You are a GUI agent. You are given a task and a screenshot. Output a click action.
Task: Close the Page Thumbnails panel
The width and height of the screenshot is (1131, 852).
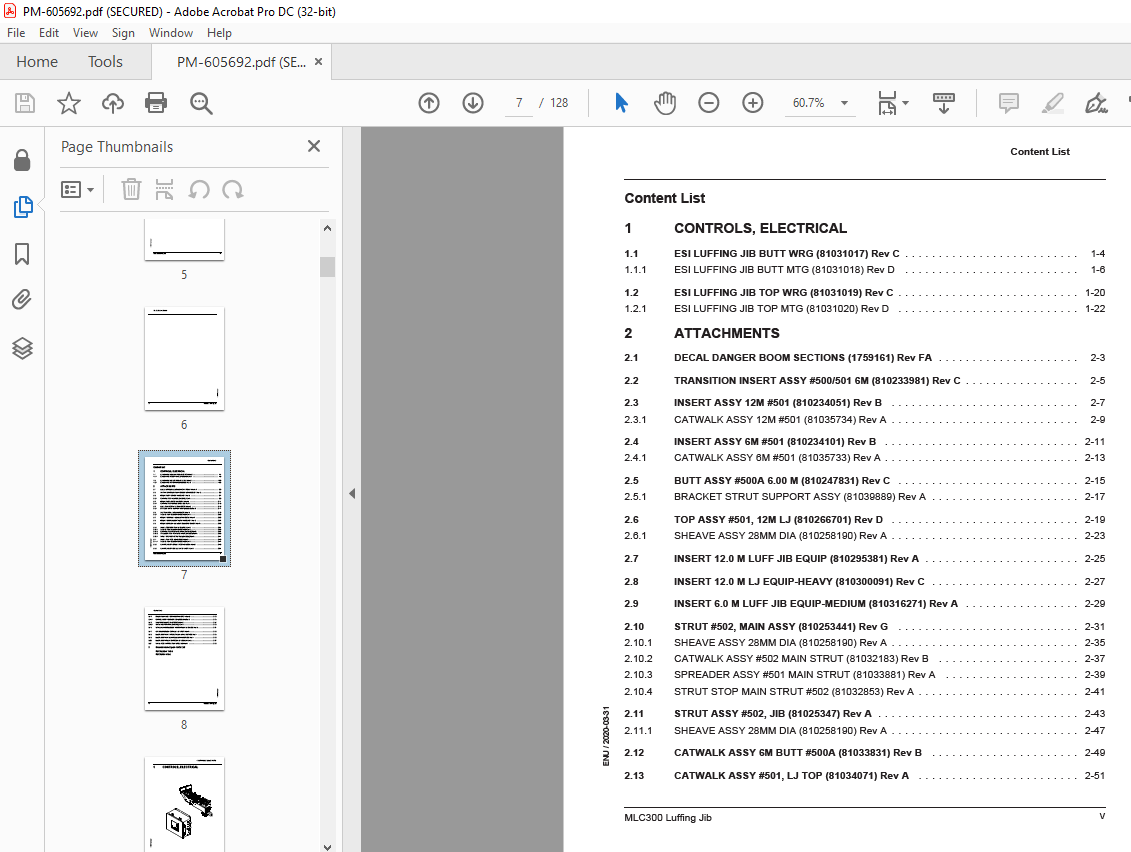pos(314,146)
